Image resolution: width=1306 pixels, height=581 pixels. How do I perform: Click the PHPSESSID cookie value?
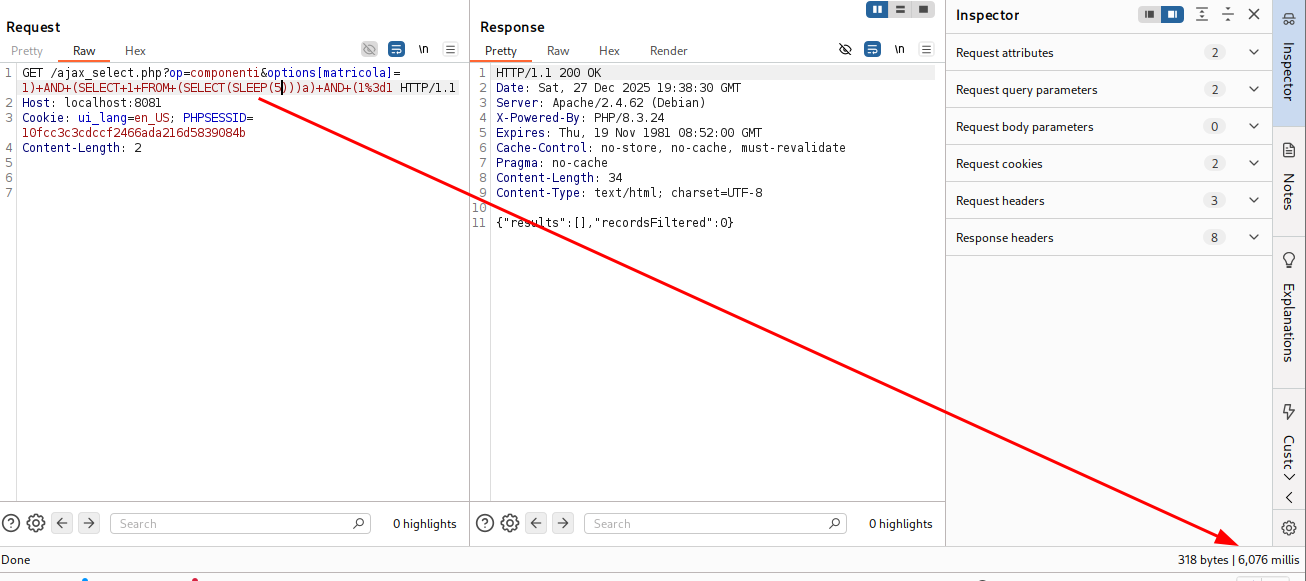point(134,133)
